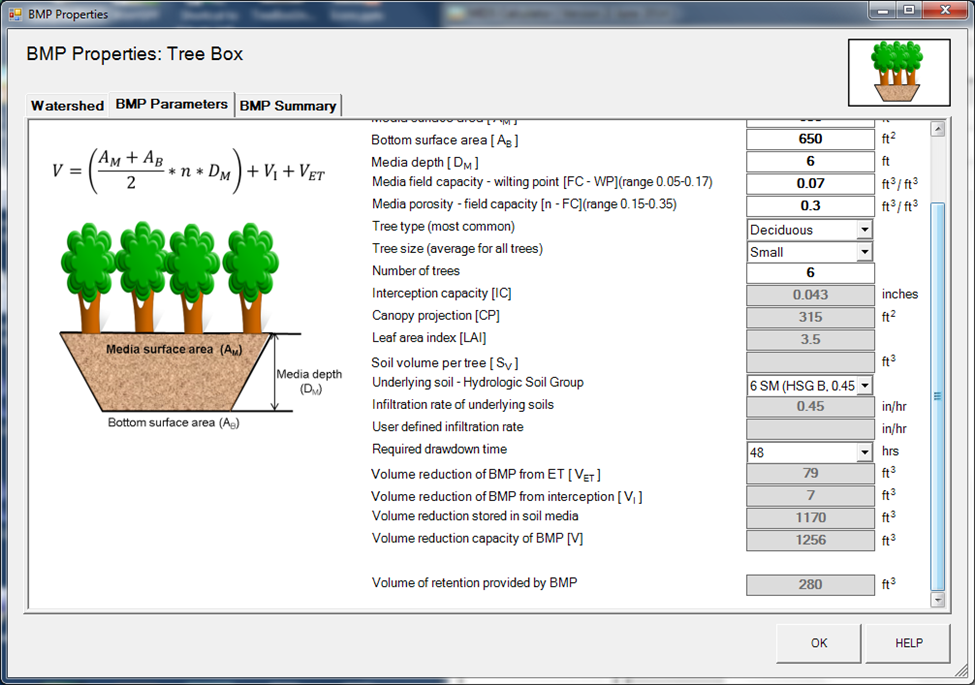Click the vertical scrollbar thumb
Screen dimensions: 975x685
937,395
